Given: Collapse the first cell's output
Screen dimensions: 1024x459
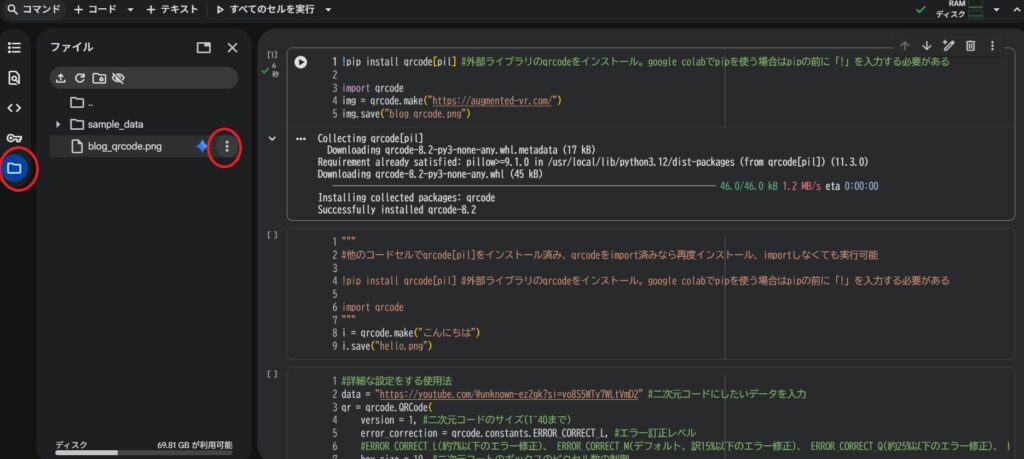Looking at the screenshot, I should coord(270,138).
